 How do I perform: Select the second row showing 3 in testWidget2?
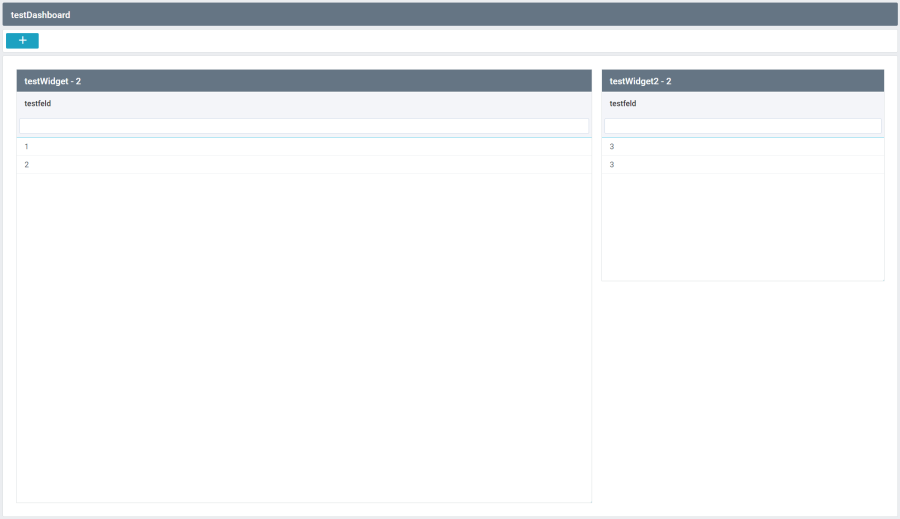(x=743, y=165)
